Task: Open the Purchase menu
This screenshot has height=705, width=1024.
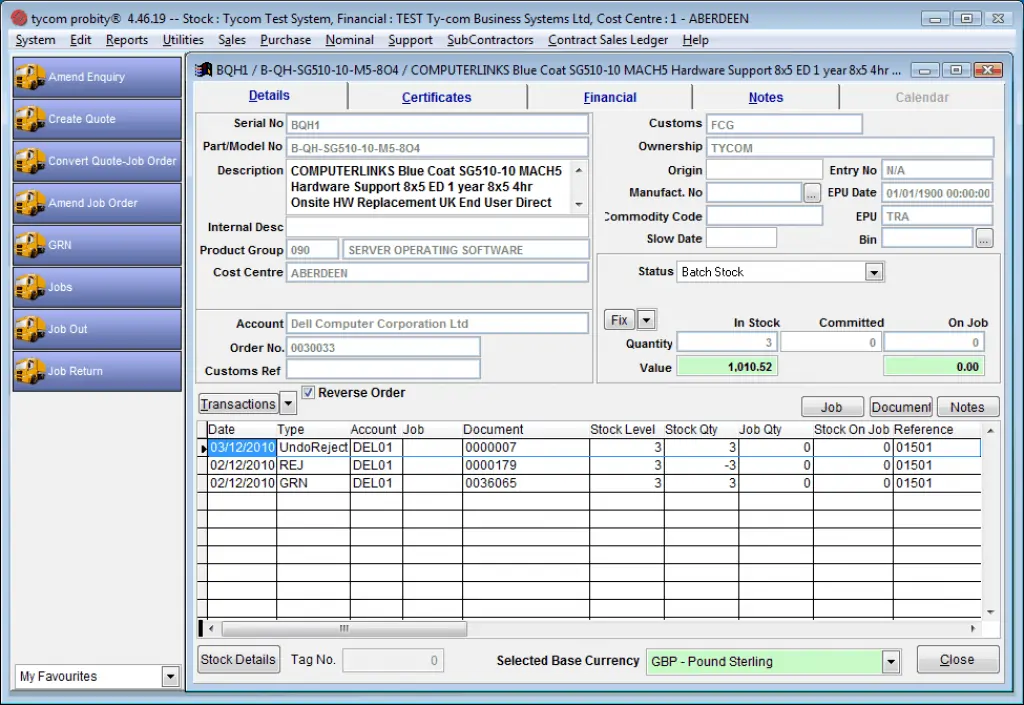Action: [x=285, y=40]
